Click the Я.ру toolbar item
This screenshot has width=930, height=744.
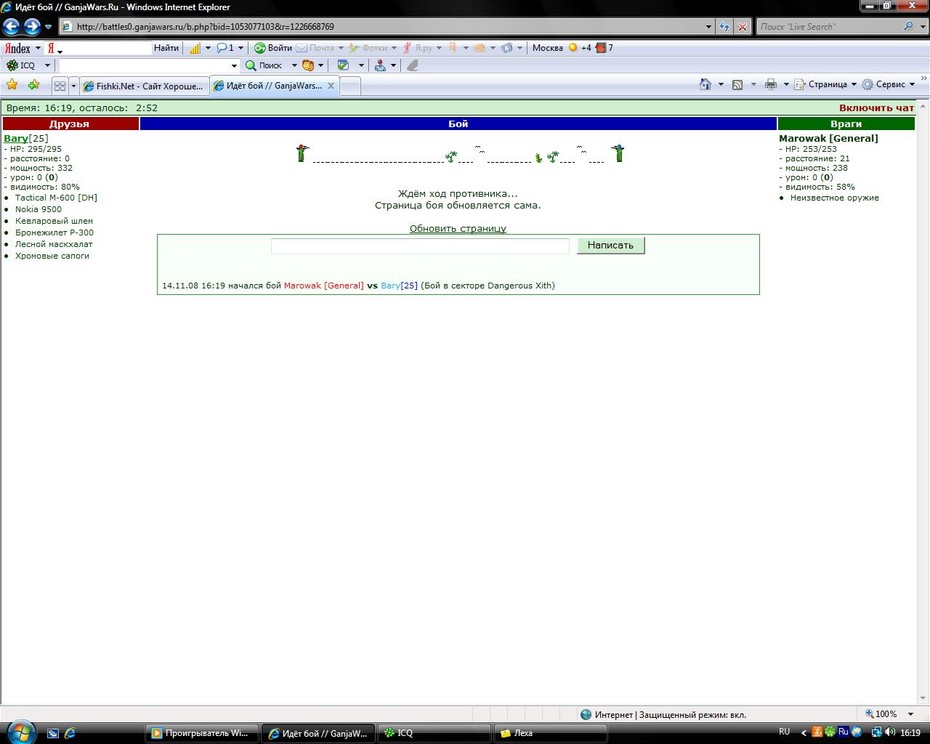418,47
